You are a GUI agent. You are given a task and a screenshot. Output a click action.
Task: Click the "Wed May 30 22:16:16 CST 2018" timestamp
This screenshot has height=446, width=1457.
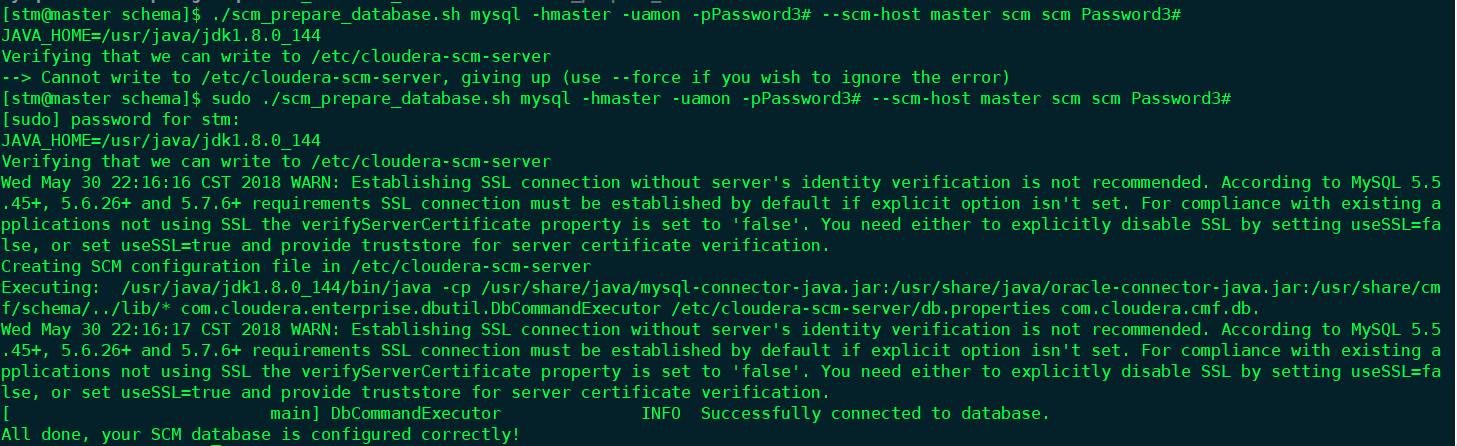pyautogui.click(x=141, y=183)
